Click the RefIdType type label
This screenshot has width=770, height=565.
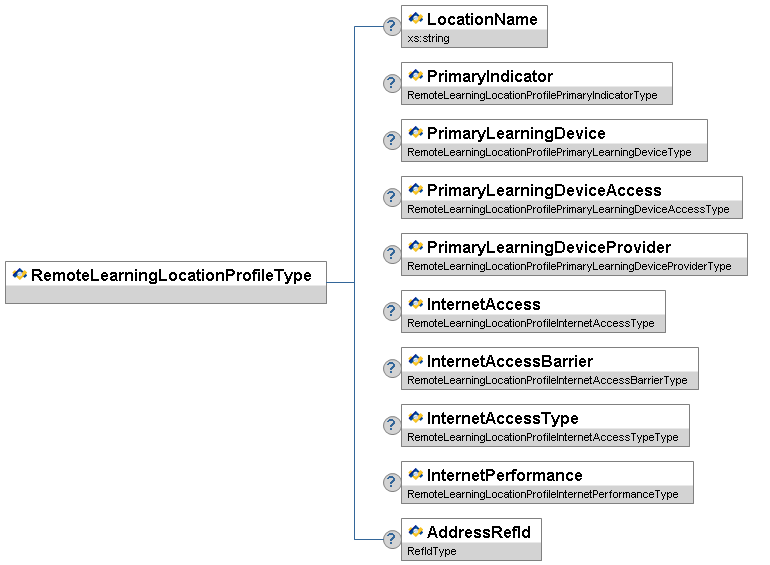(x=432, y=552)
